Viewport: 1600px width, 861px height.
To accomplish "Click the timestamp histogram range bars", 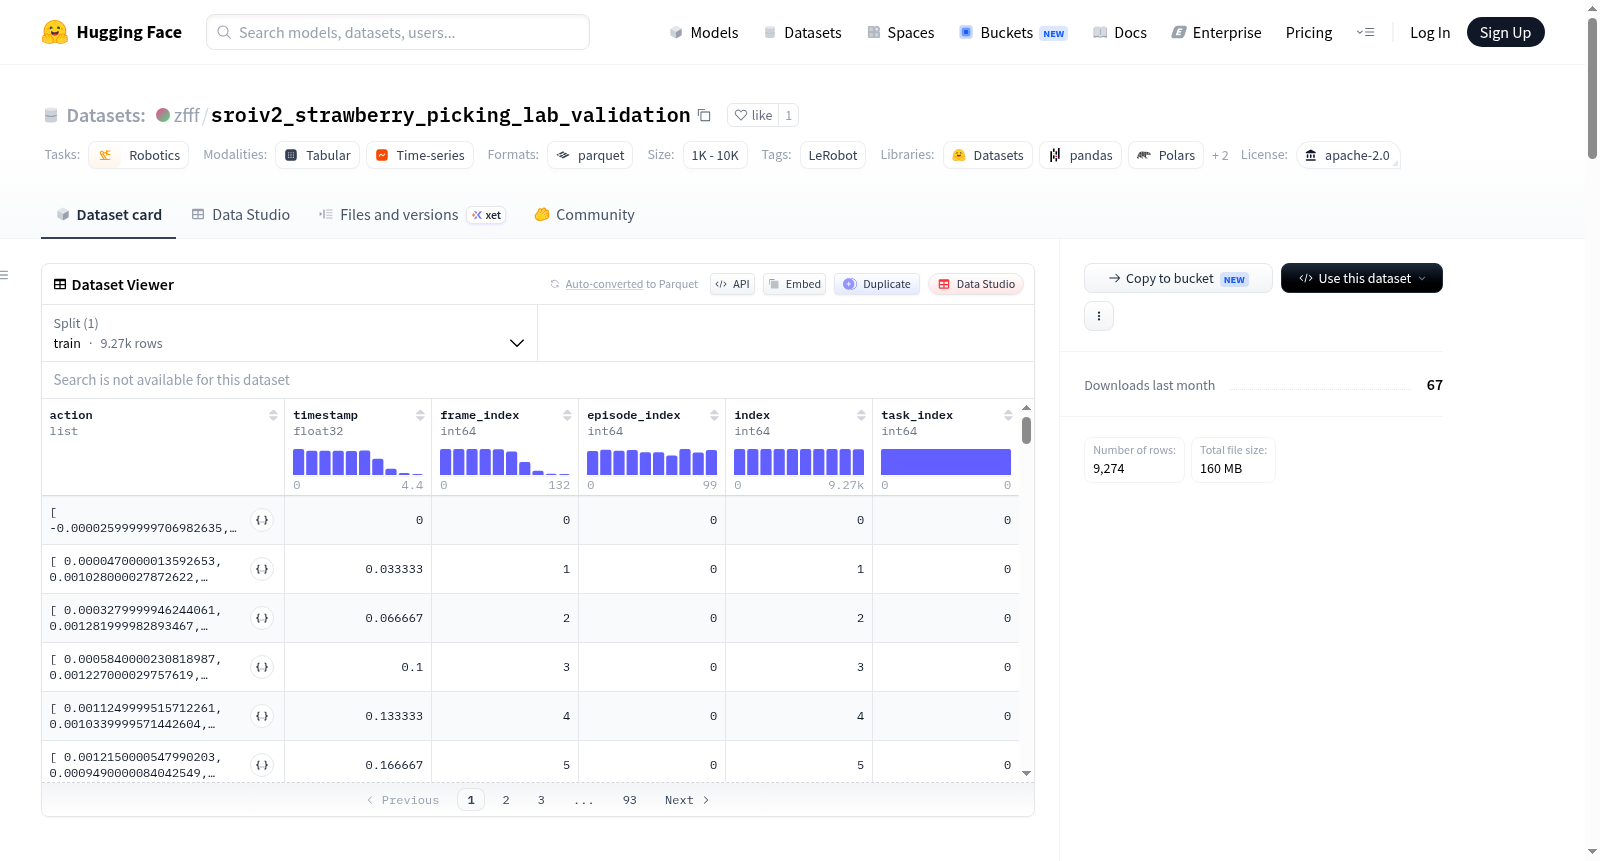I will point(358,462).
